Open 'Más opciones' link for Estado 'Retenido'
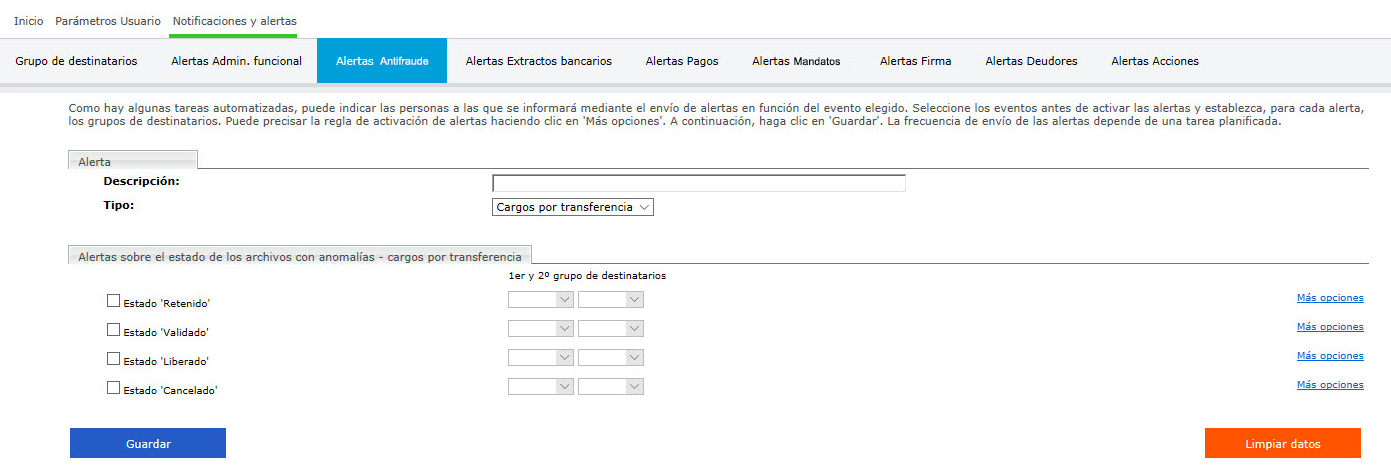 1329,298
